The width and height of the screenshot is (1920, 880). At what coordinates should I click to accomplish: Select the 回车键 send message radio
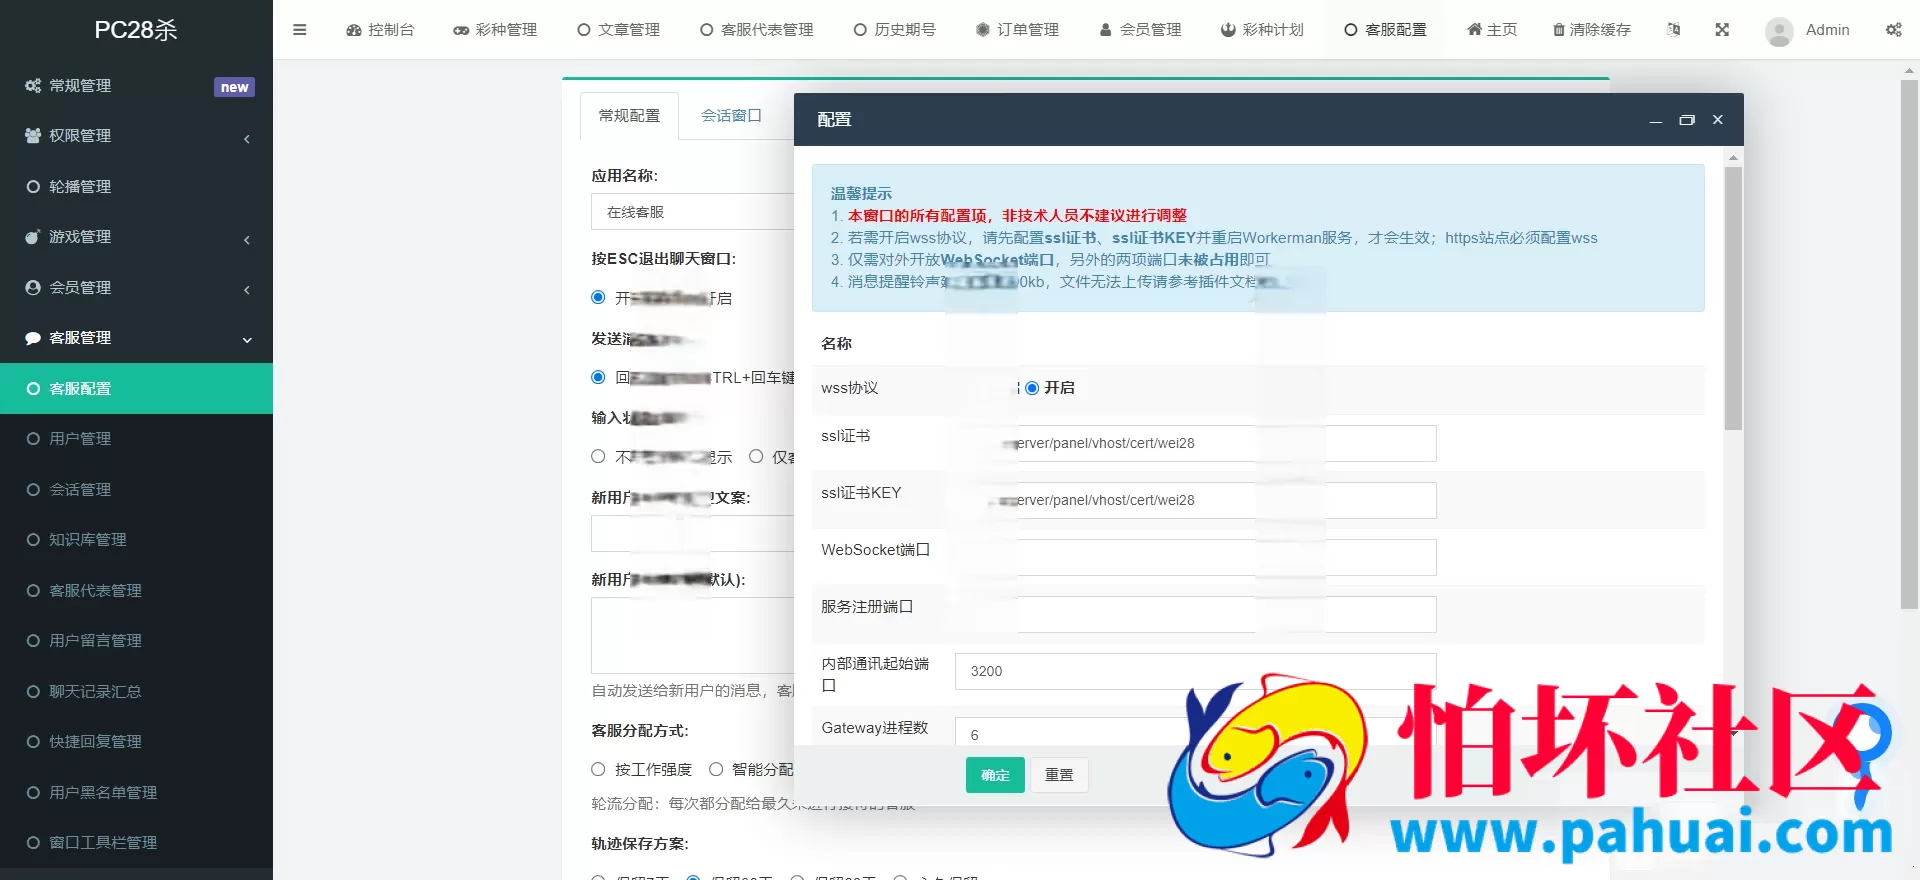coord(598,377)
